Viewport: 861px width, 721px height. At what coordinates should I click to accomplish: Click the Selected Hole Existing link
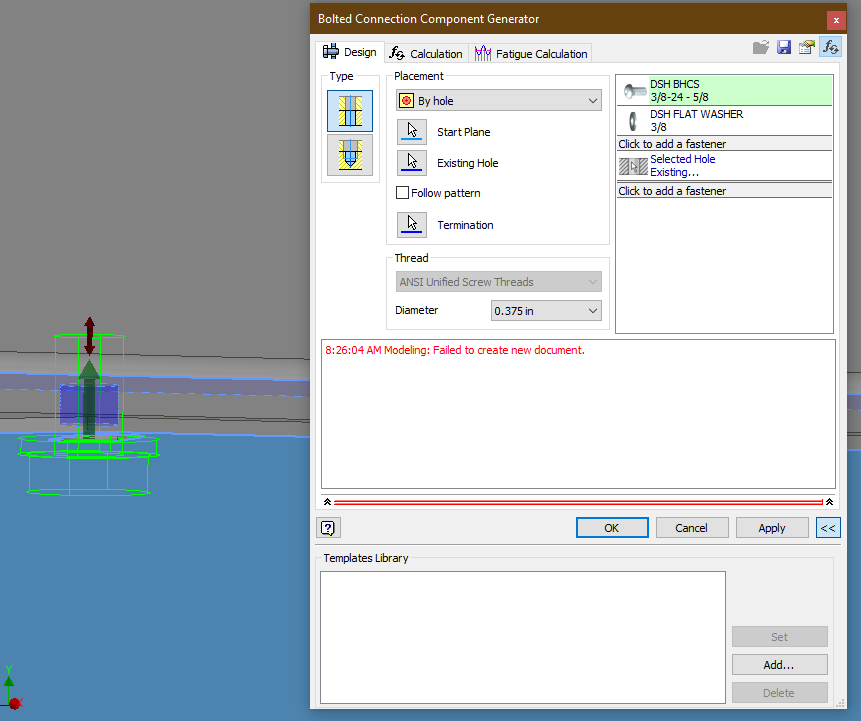(x=683, y=163)
